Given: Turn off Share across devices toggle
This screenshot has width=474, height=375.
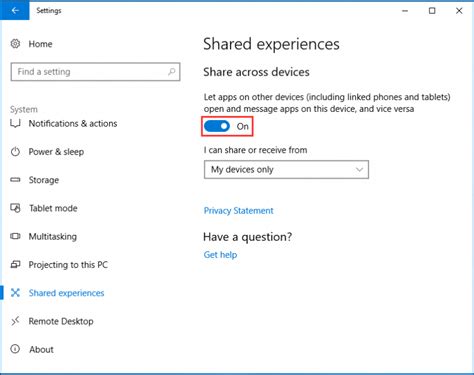Looking at the screenshot, I should (217, 126).
